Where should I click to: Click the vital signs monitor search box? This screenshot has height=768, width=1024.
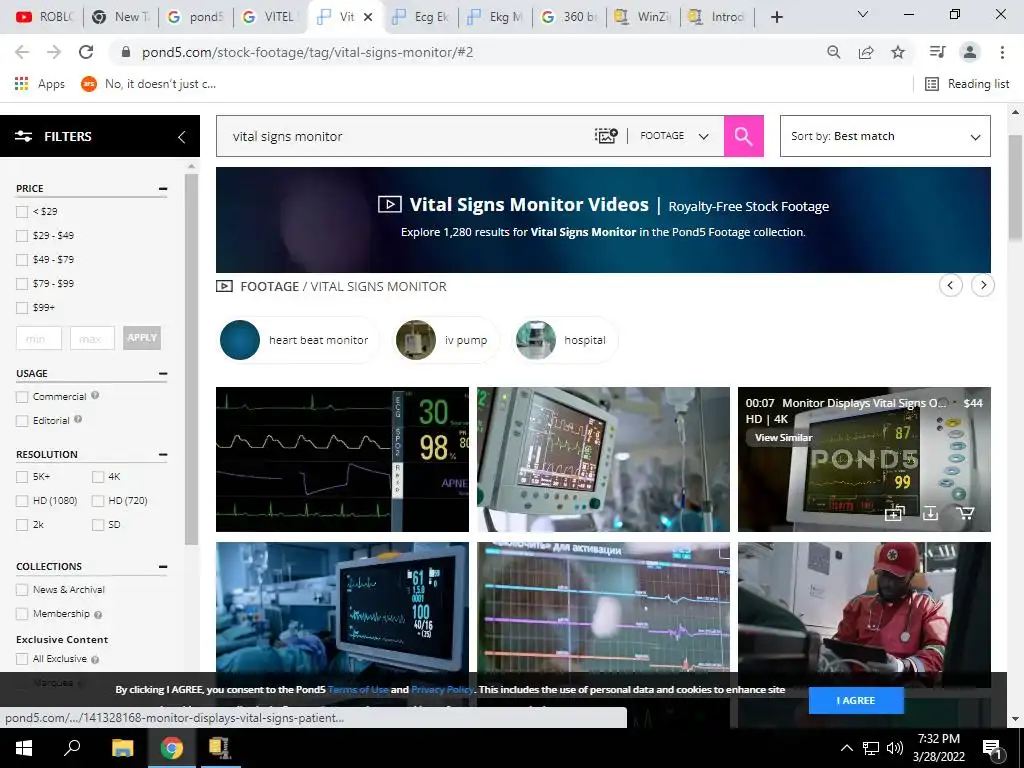pos(405,136)
